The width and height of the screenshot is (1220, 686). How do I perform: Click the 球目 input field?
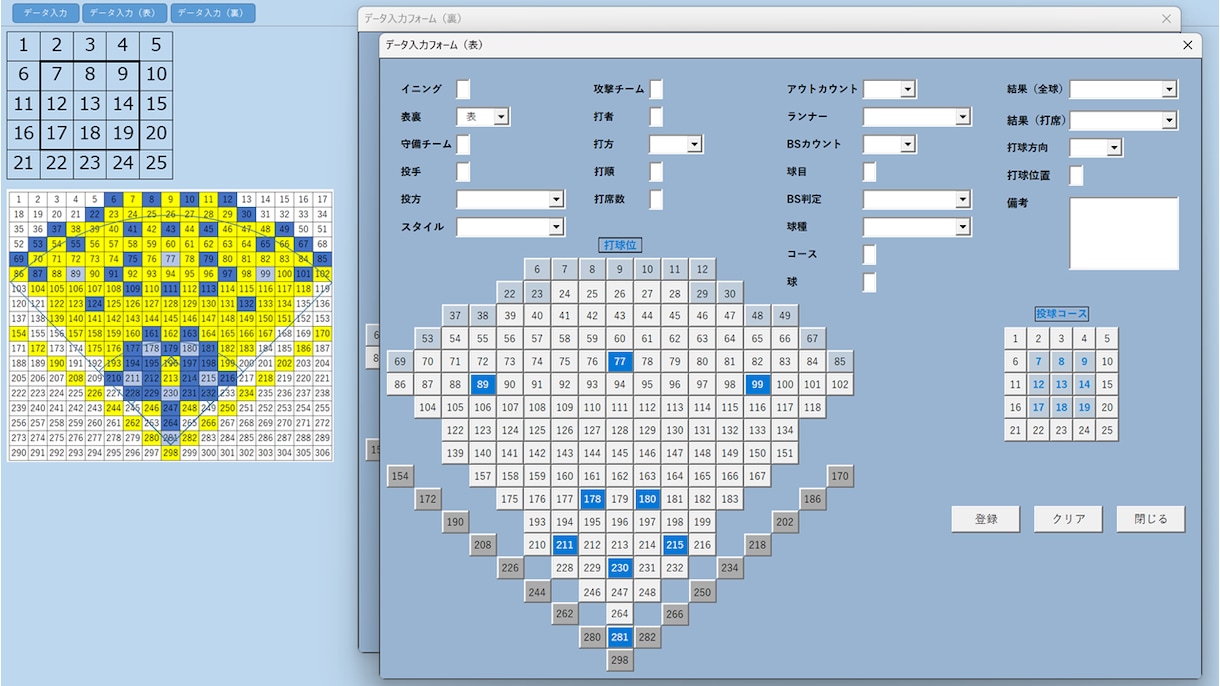(870, 172)
